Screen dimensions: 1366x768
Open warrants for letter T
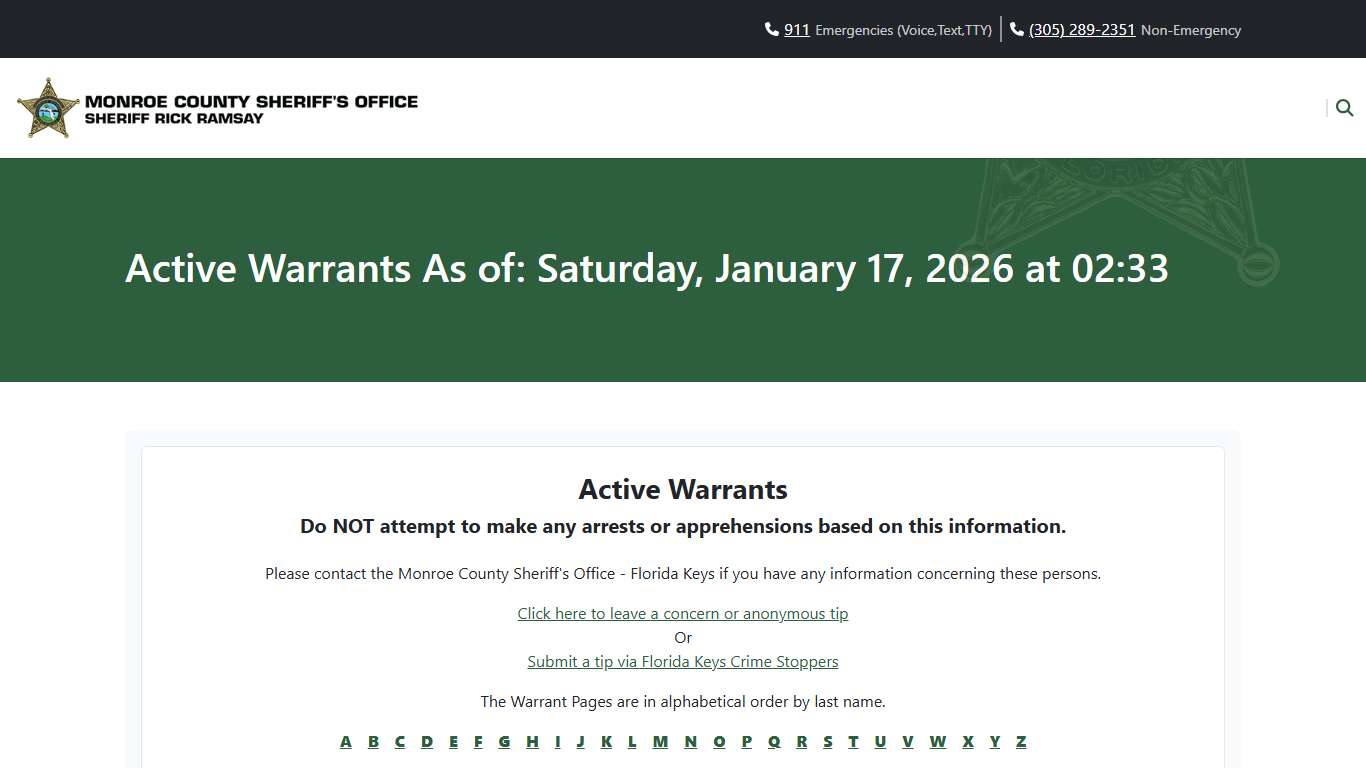point(853,741)
